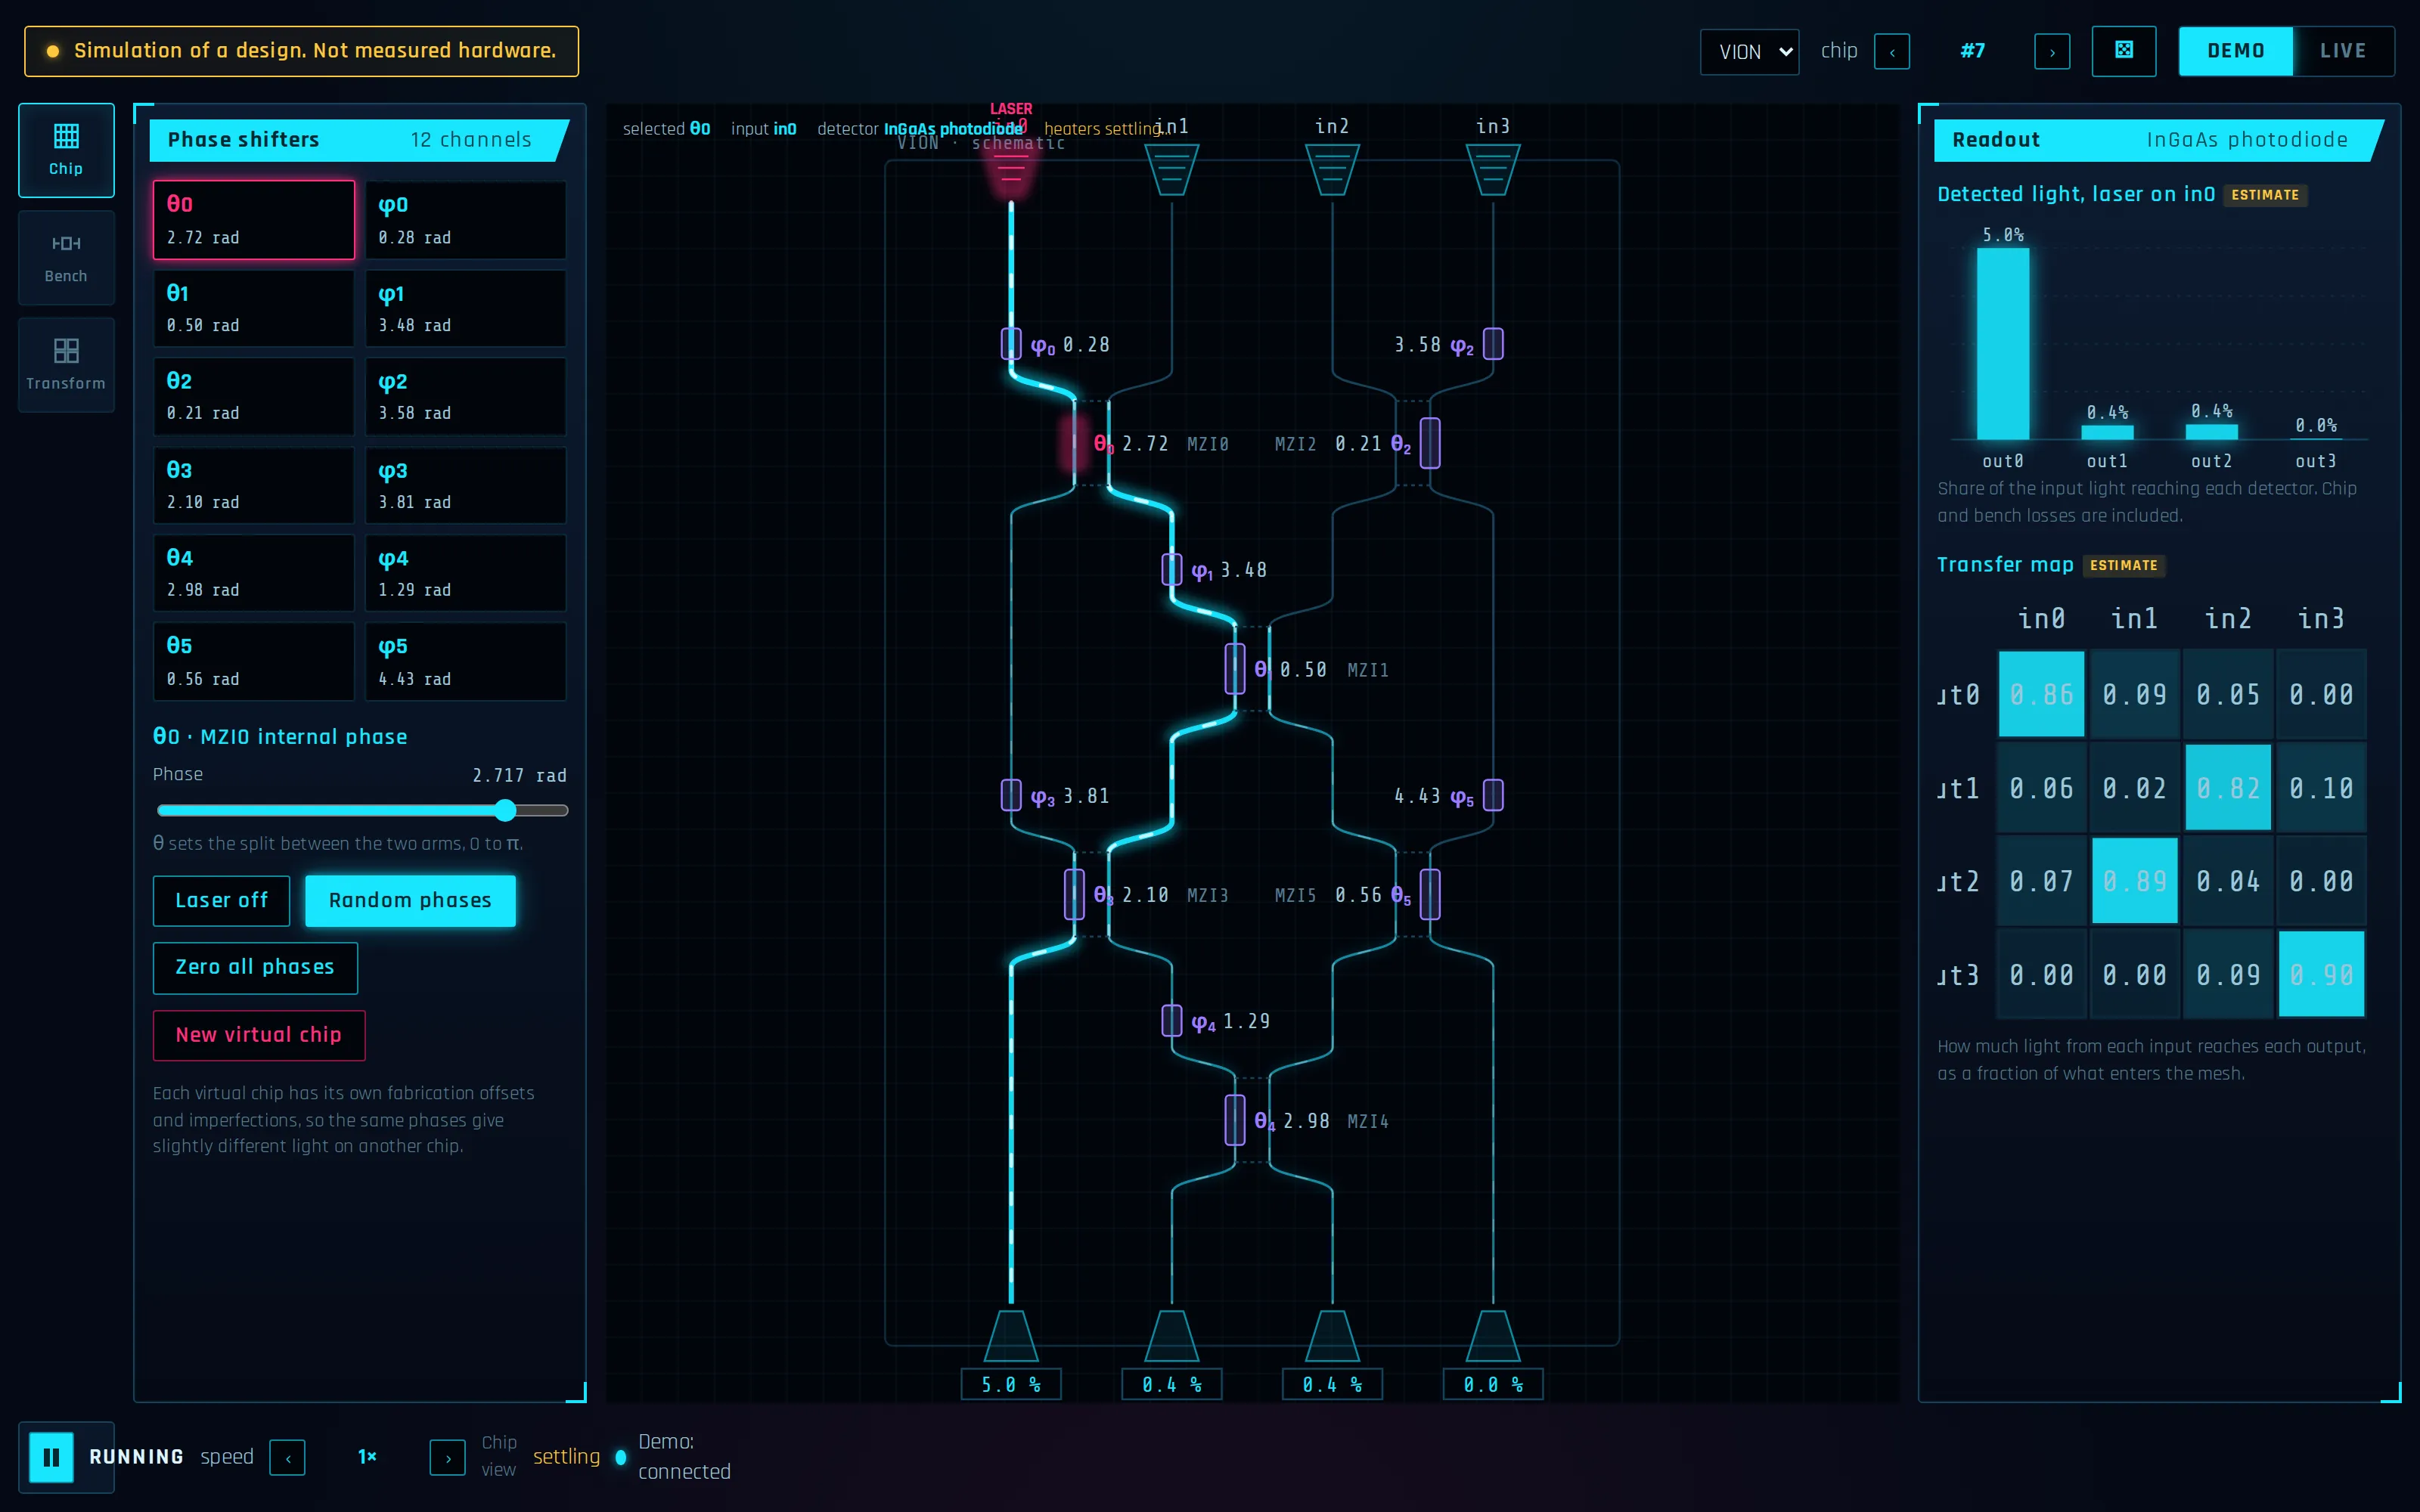Viewport: 2420px width, 1512px height.
Task: Open the VION design dropdown
Action: tap(1749, 52)
